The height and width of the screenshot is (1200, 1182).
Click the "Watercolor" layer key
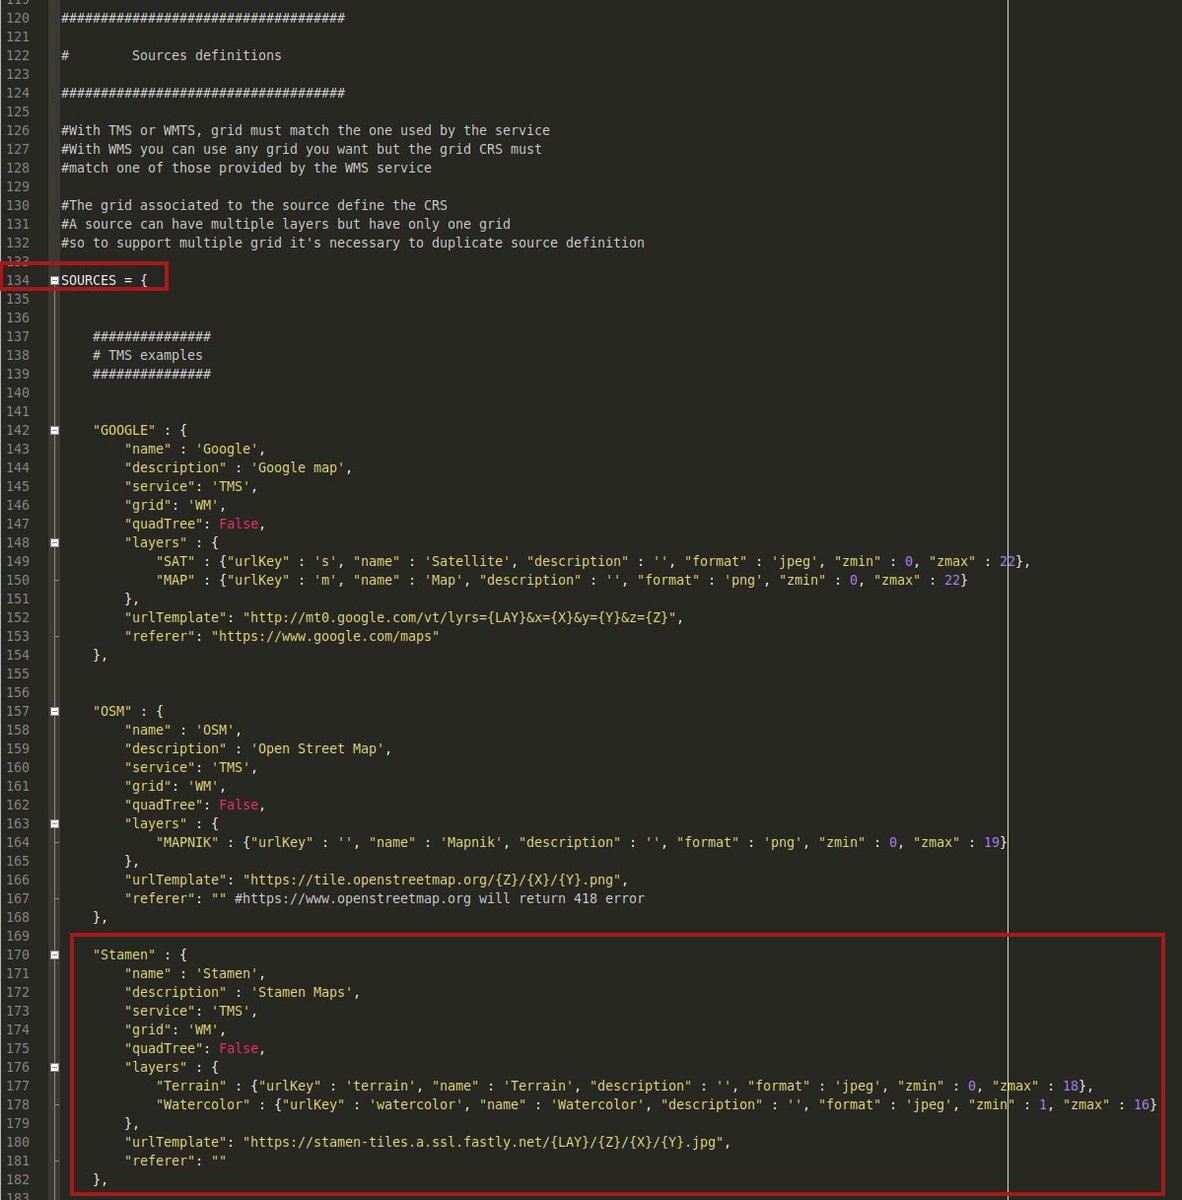pos(204,1105)
